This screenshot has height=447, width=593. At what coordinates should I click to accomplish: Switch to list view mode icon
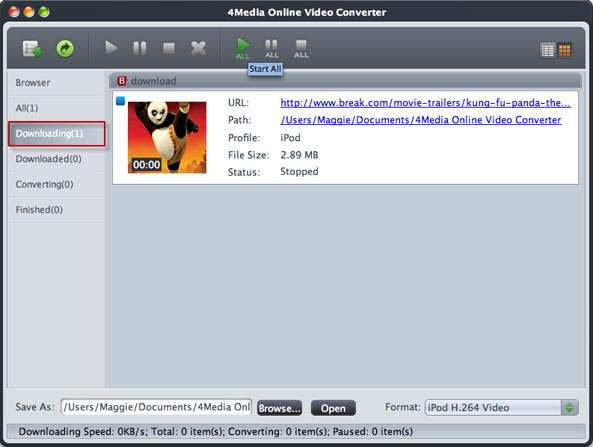(547, 50)
